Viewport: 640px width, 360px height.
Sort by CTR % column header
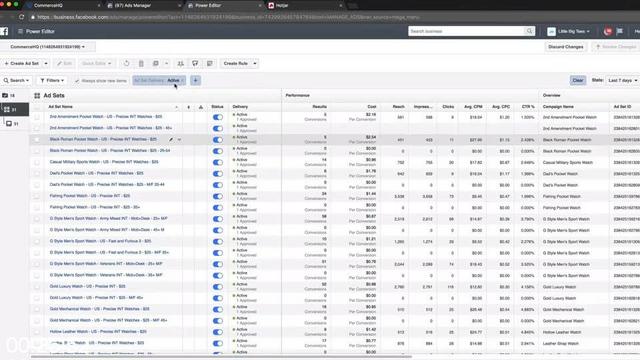[x=528, y=107]
